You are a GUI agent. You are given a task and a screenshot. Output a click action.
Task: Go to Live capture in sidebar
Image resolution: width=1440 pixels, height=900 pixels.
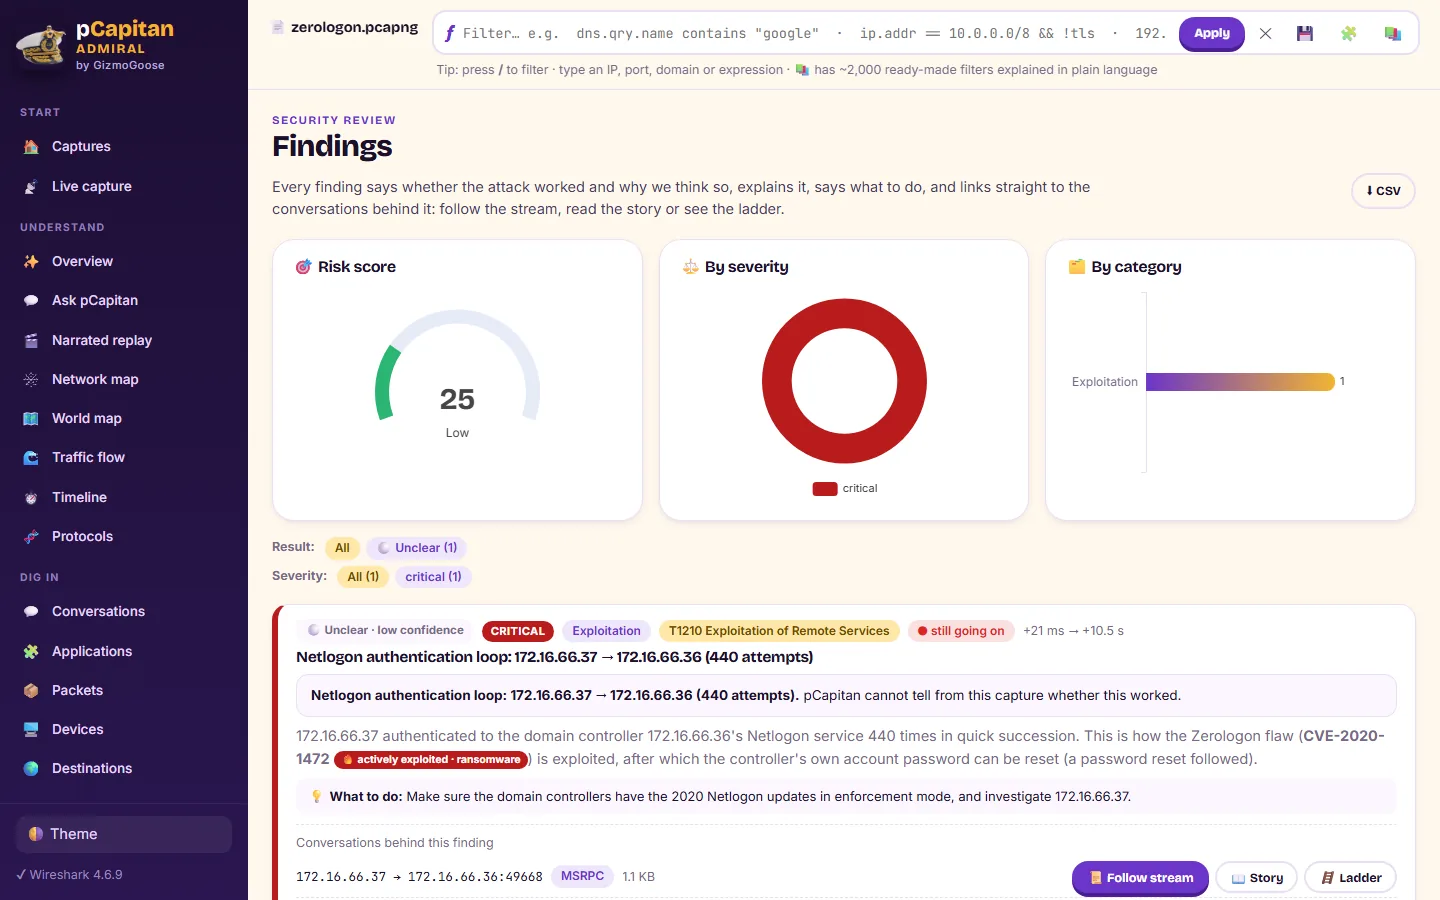124,186
